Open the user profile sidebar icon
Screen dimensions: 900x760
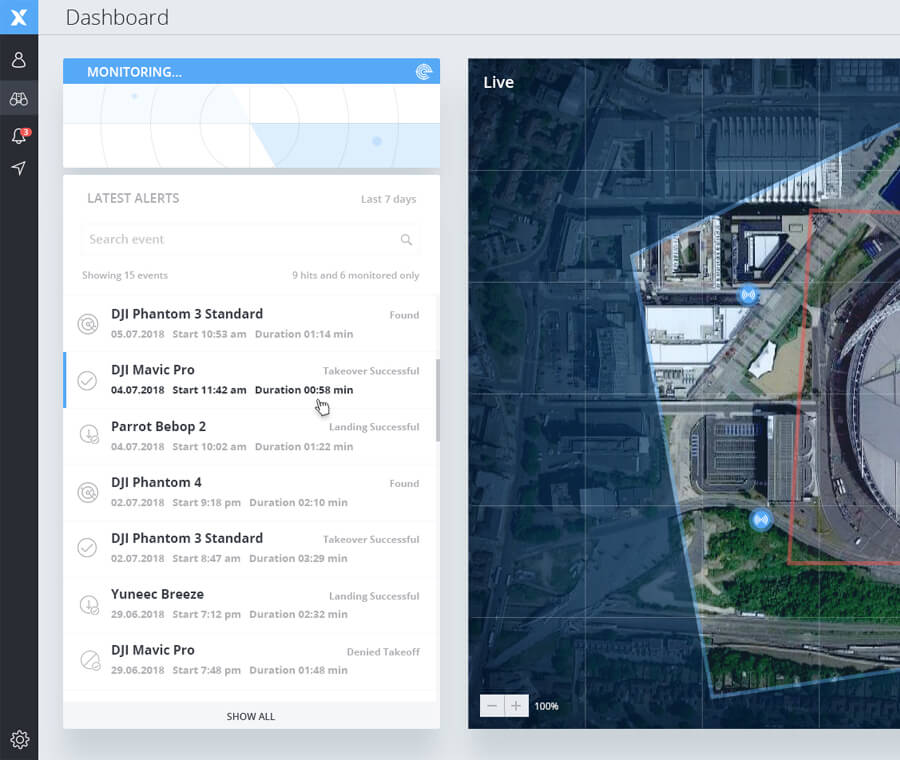18,60
